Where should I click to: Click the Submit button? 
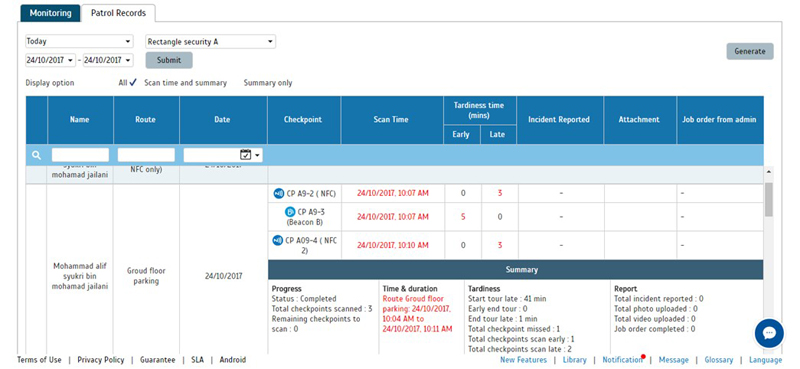click(169, 60)
